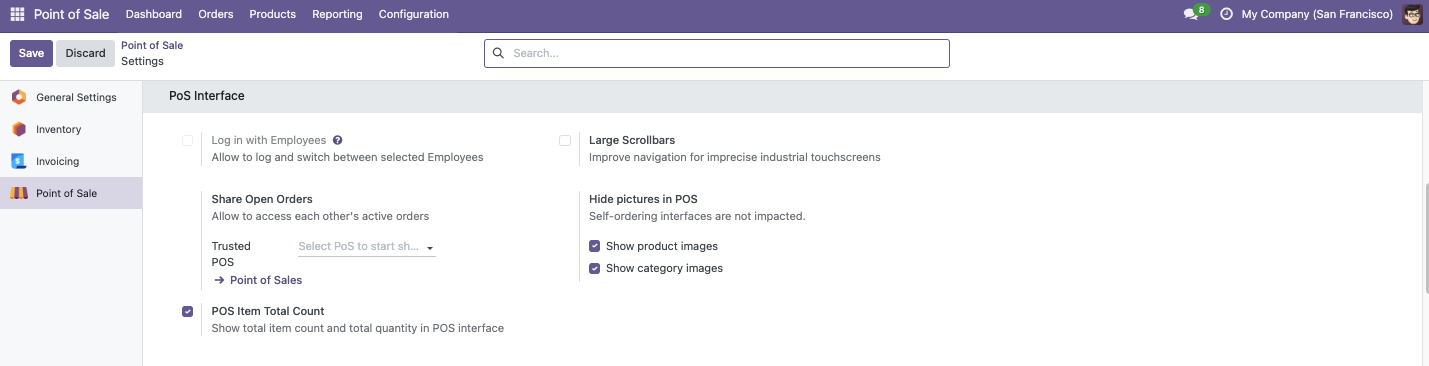Open the activities clock icon
This screenshot has height=366, width=1429.
(1226, 14)
